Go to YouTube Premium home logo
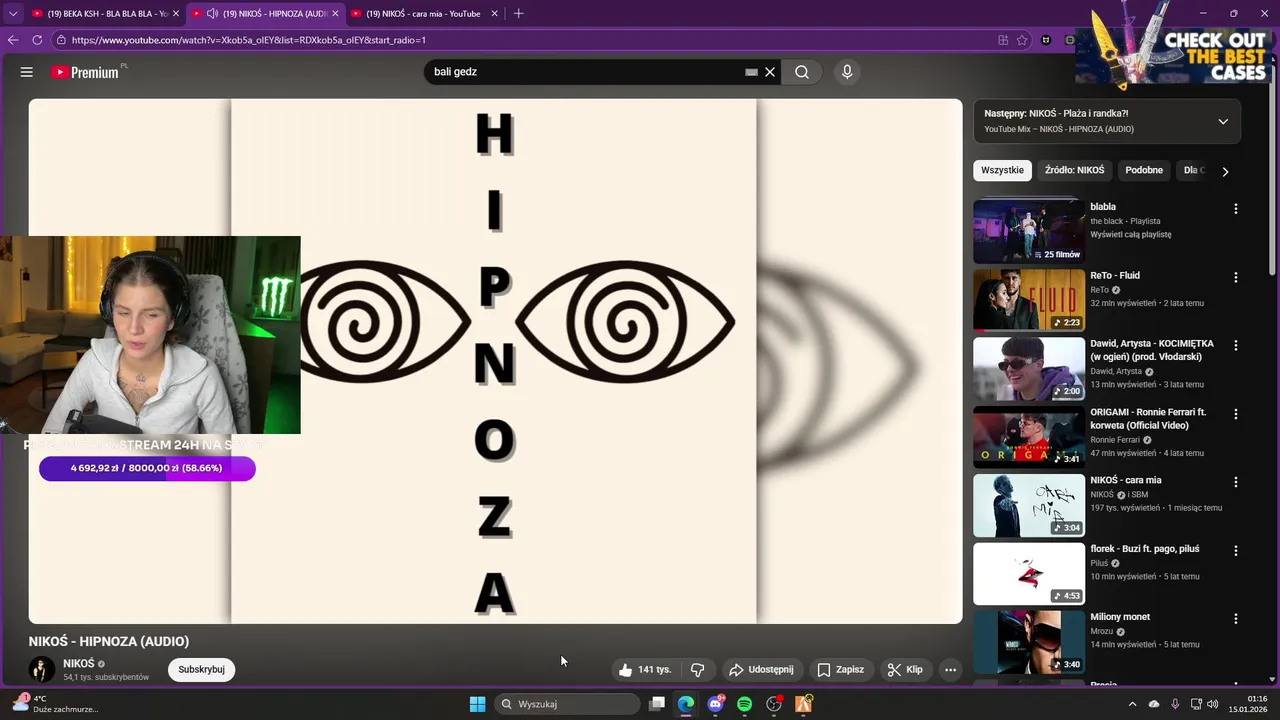This screenshot has height=720, width=1280. pos(86,72)
